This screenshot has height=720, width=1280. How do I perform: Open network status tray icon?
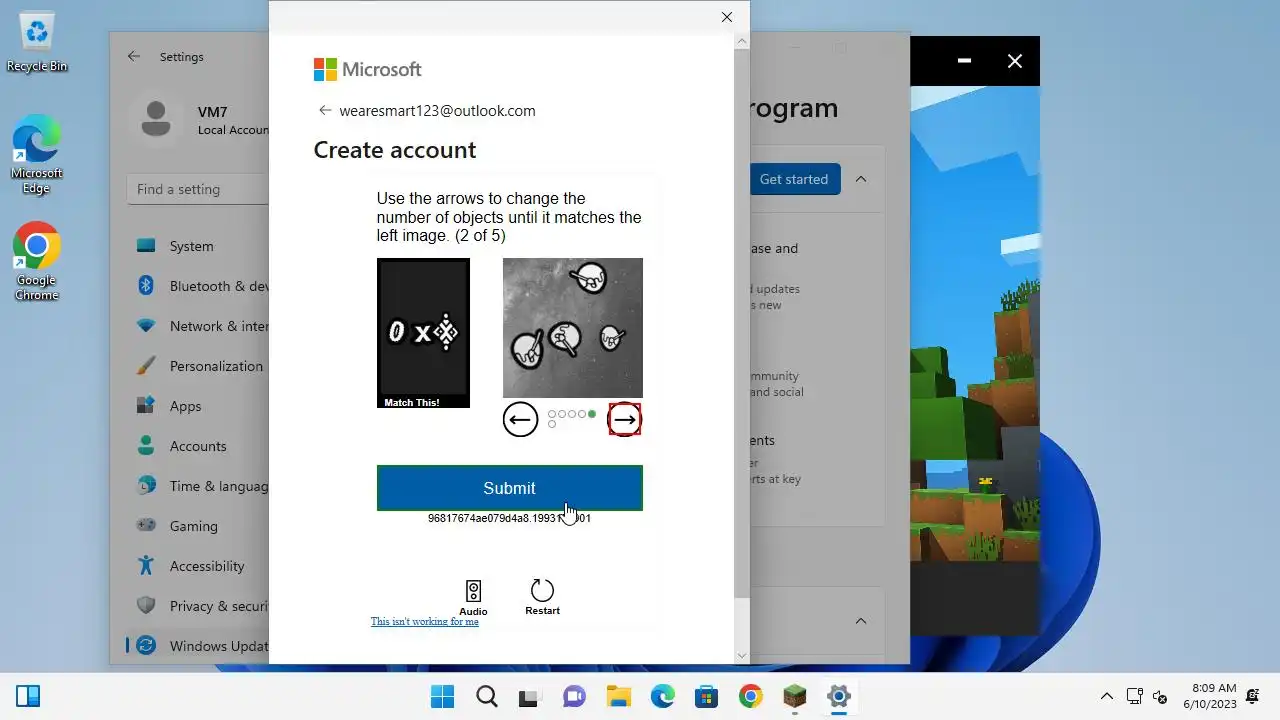1135,696
